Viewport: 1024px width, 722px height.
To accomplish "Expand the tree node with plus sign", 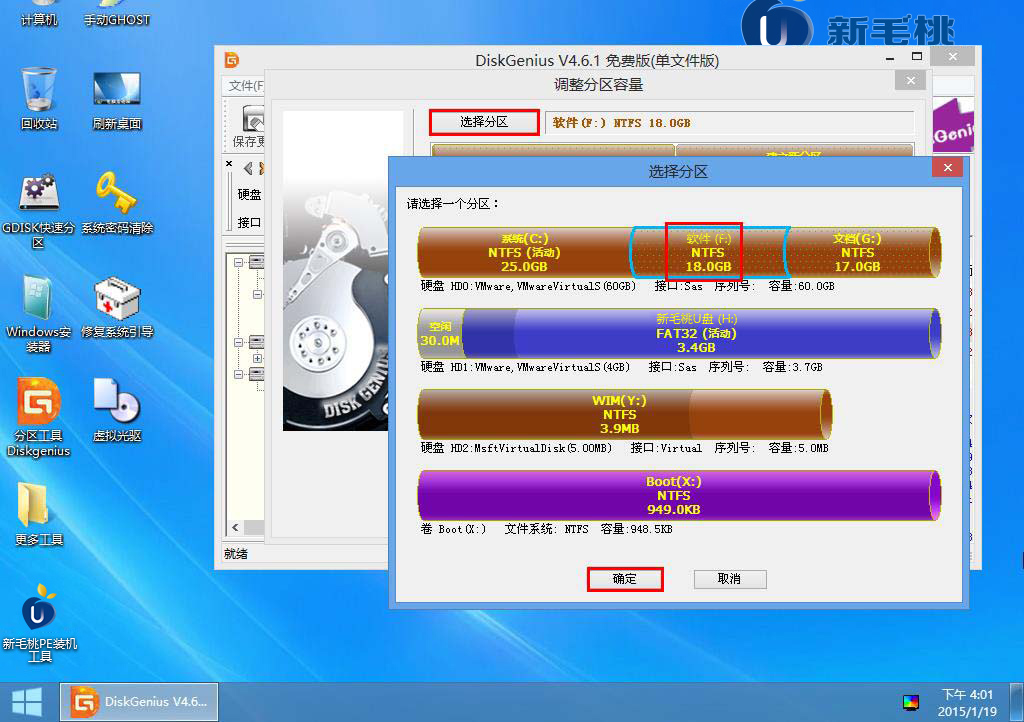I will coord(257,358).
